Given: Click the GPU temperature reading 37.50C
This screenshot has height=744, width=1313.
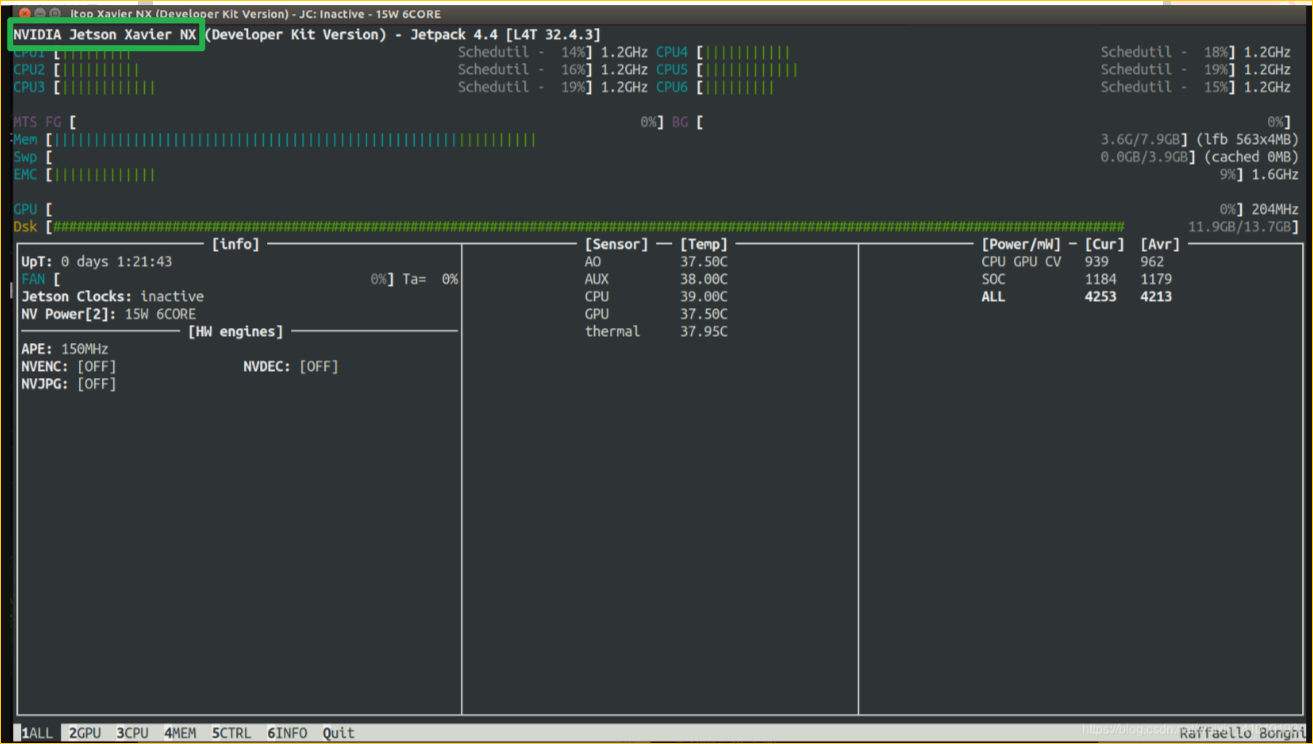Looking at the screenshot, I should click(x=704, y=314).
